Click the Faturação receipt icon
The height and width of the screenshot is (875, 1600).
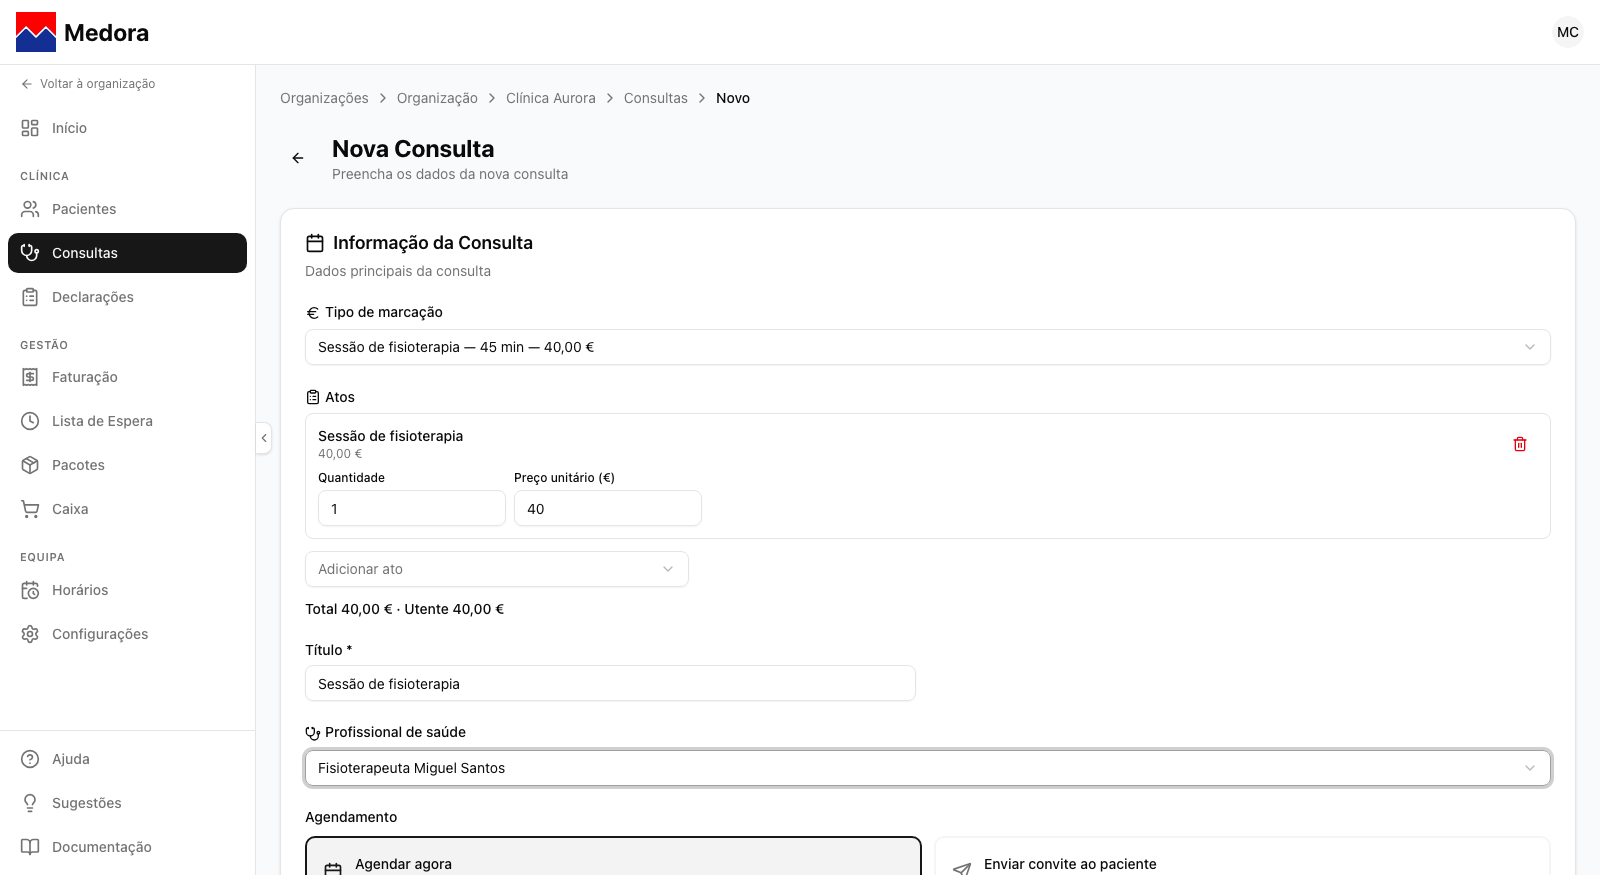click(30, 377)
